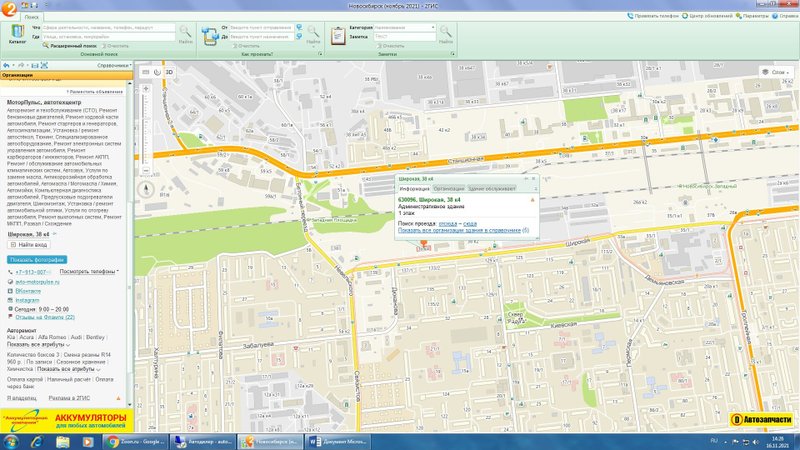Zoom out with the minus button

[146, 171]
